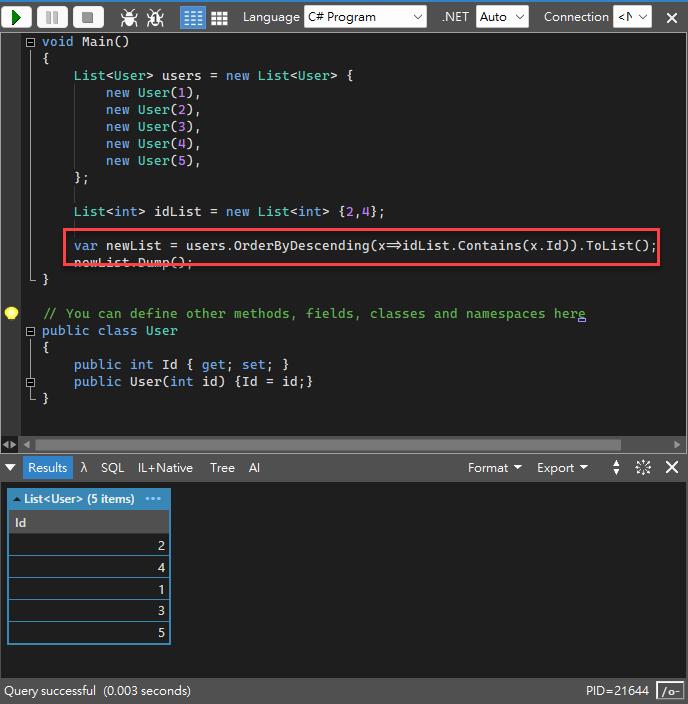
Task: Open the Connection dropdown
Action: [631, 17]
